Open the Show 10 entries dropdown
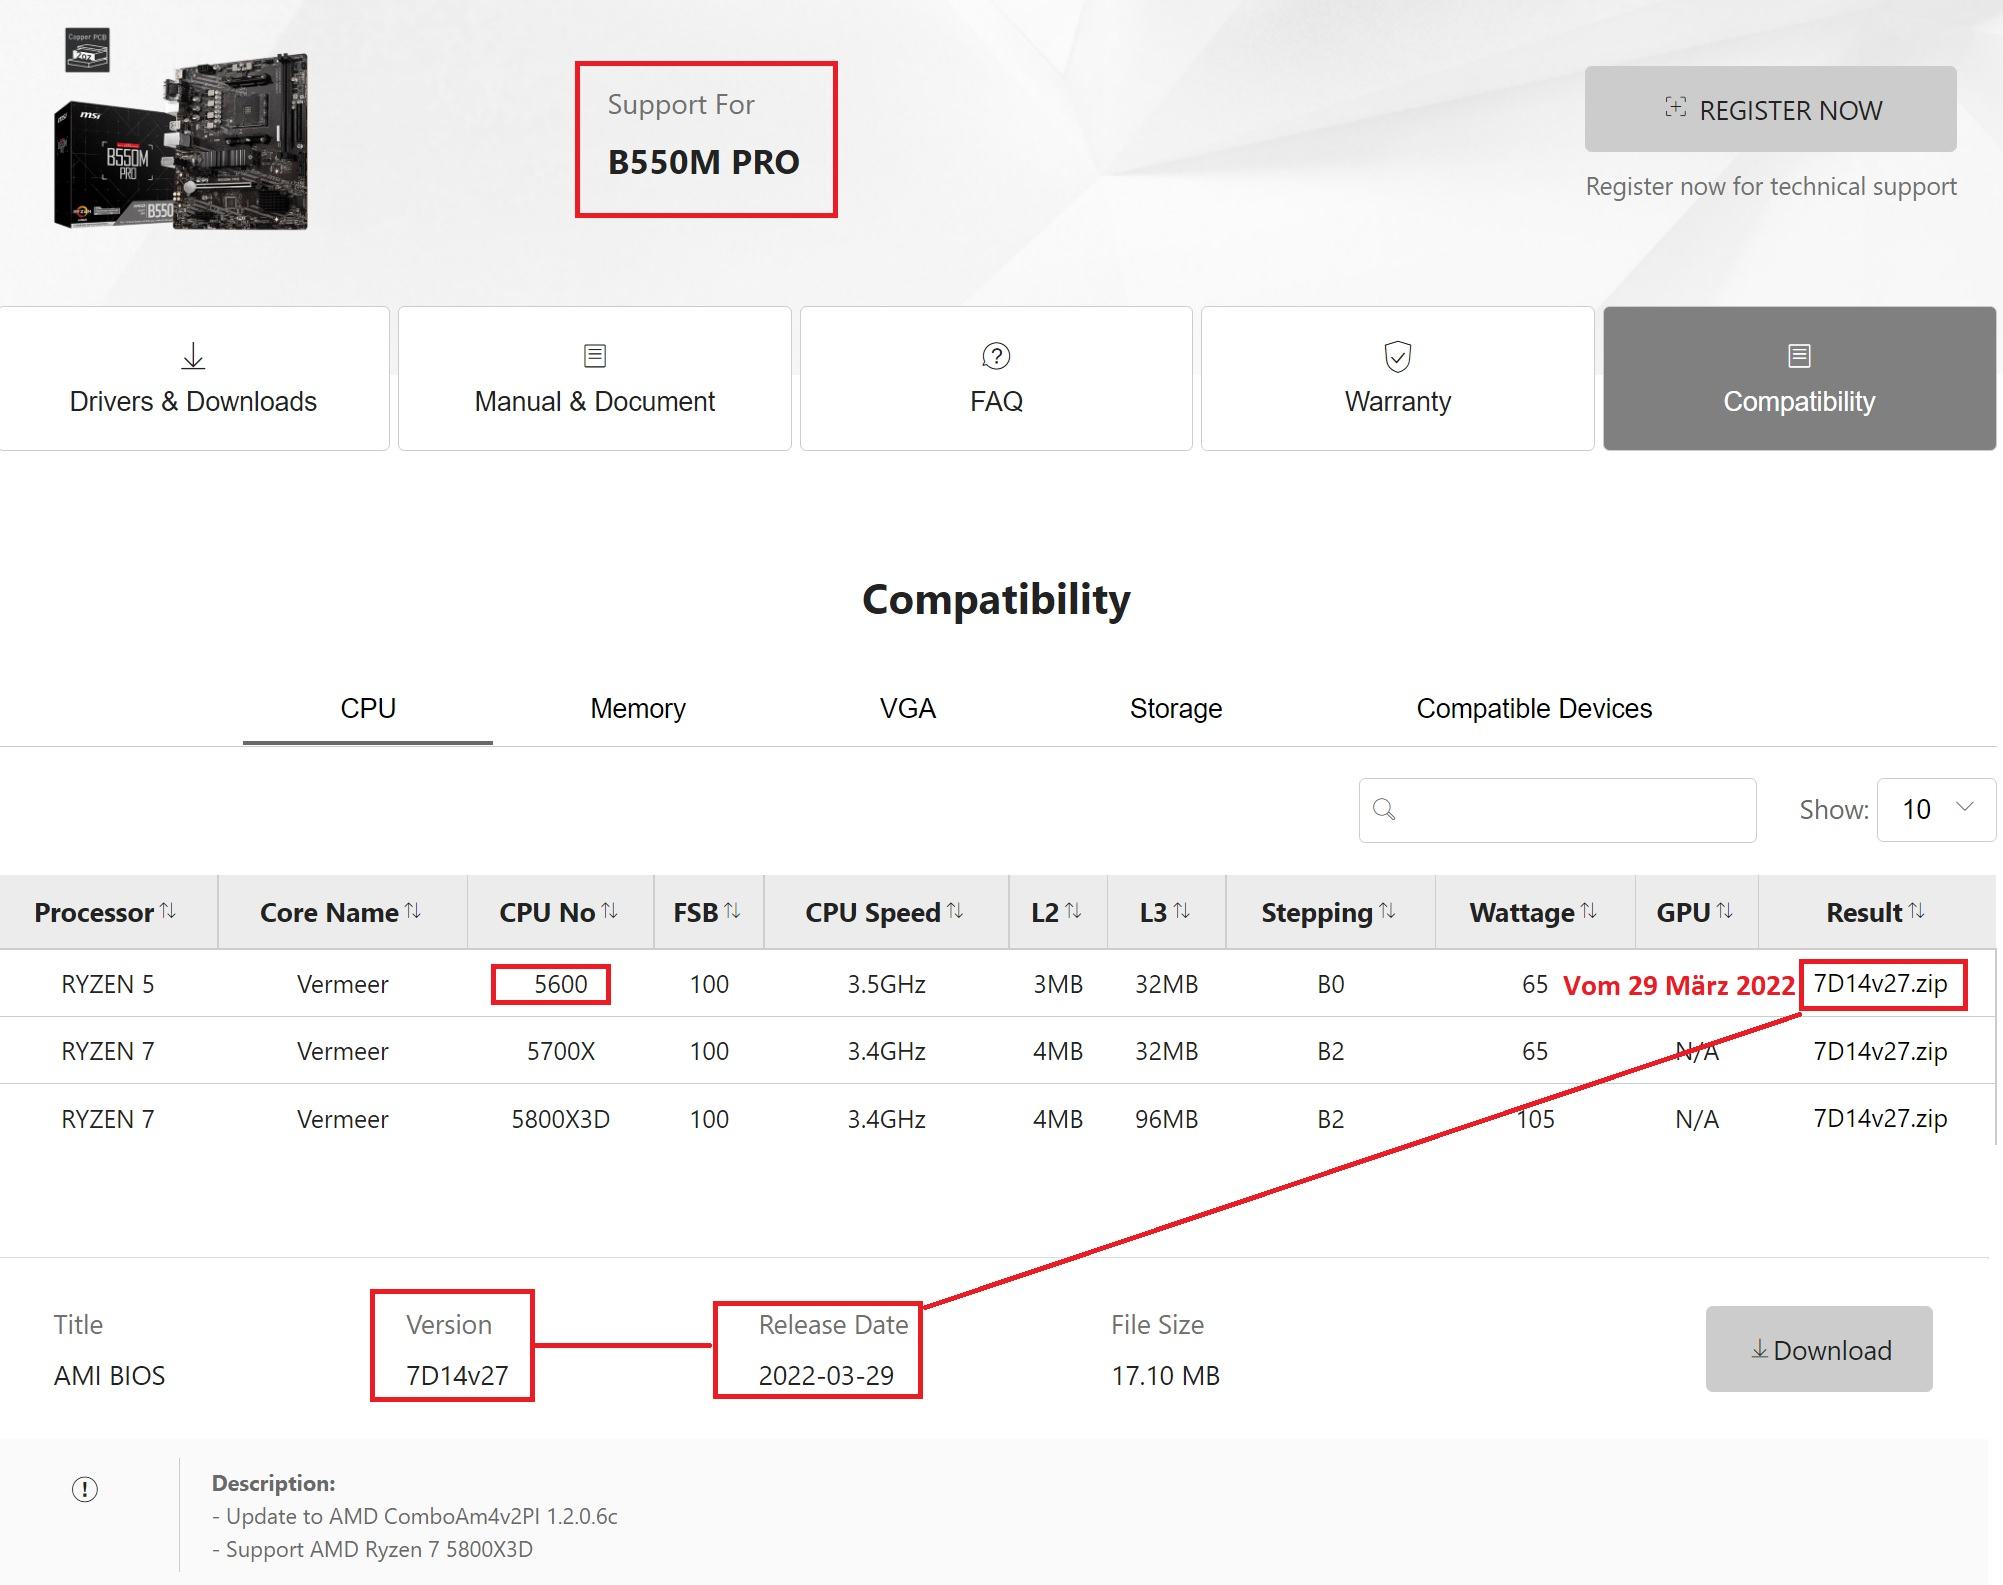The height and width of the screenshot is (1585, 2003). click(1936, 810)
